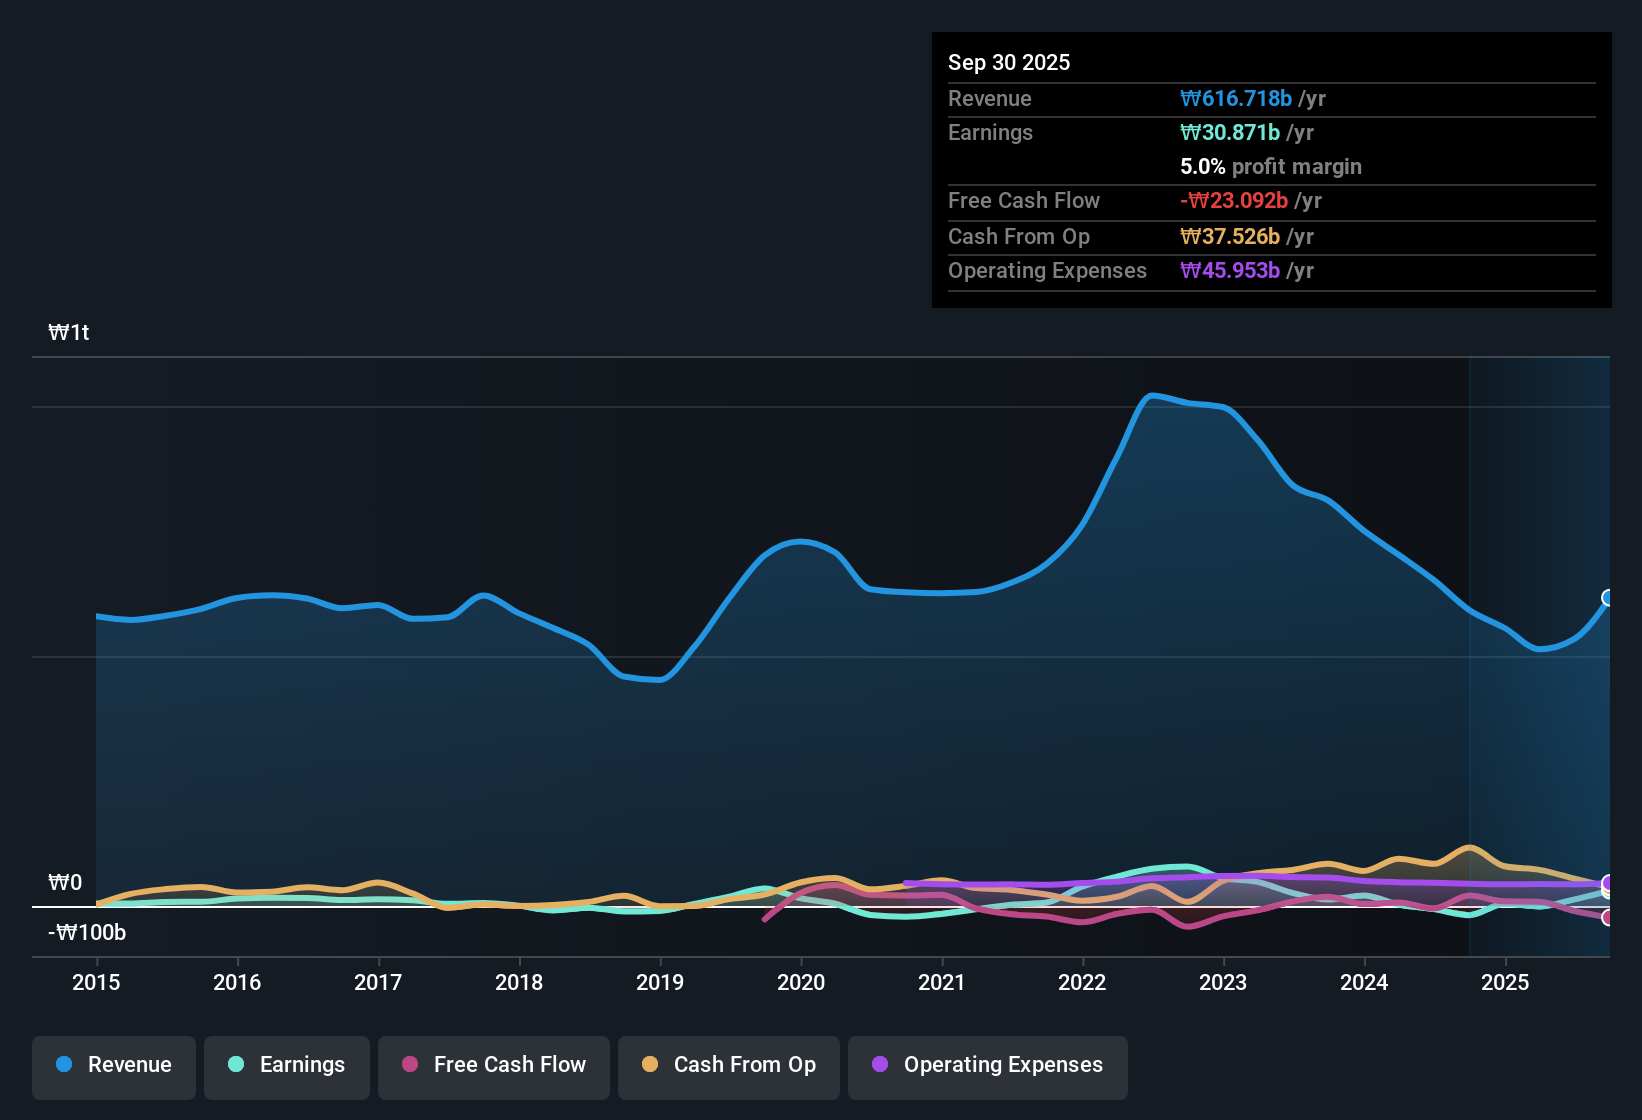Select the purple Operating Expenses endpoint marker

click(x=1608, y=885)
